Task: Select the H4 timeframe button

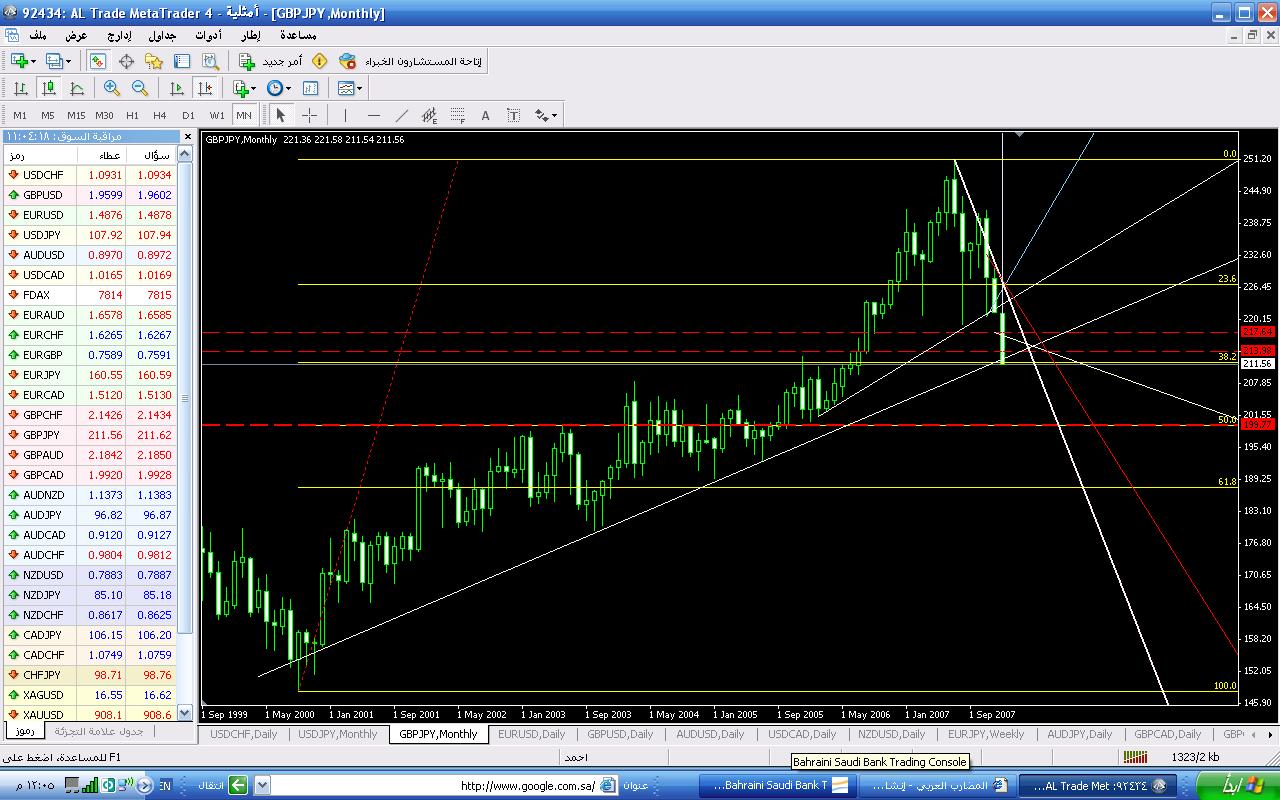Action: coord(160,115)
